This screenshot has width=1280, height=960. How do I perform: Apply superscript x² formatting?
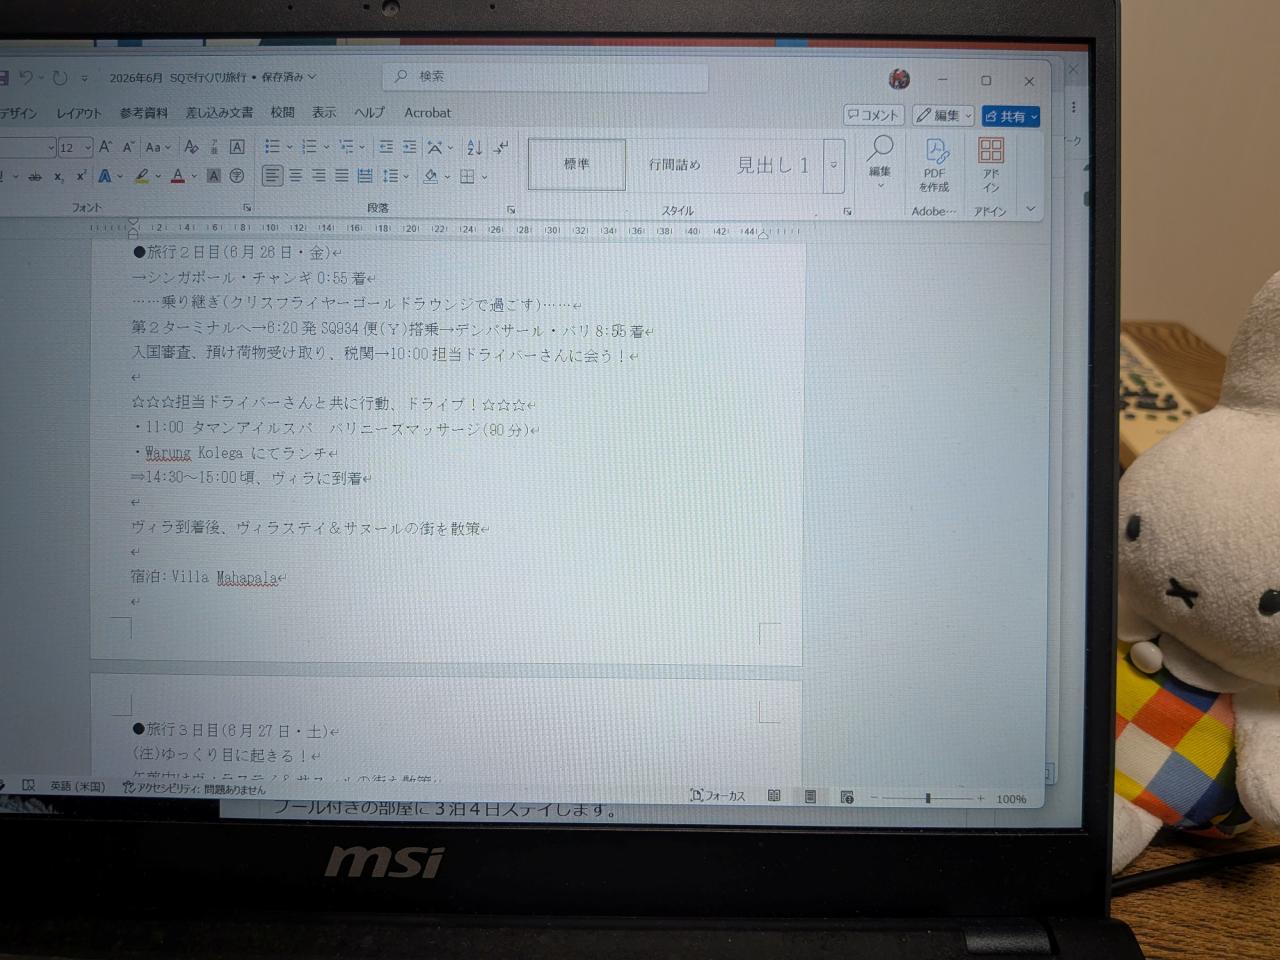point(81,176)
